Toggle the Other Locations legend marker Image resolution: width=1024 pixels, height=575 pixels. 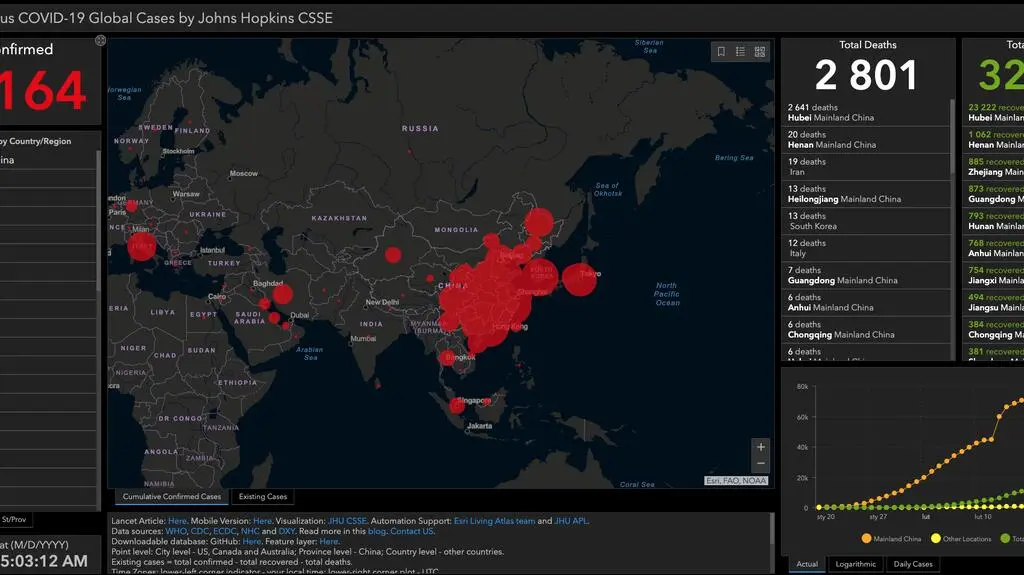coord(936,538)
